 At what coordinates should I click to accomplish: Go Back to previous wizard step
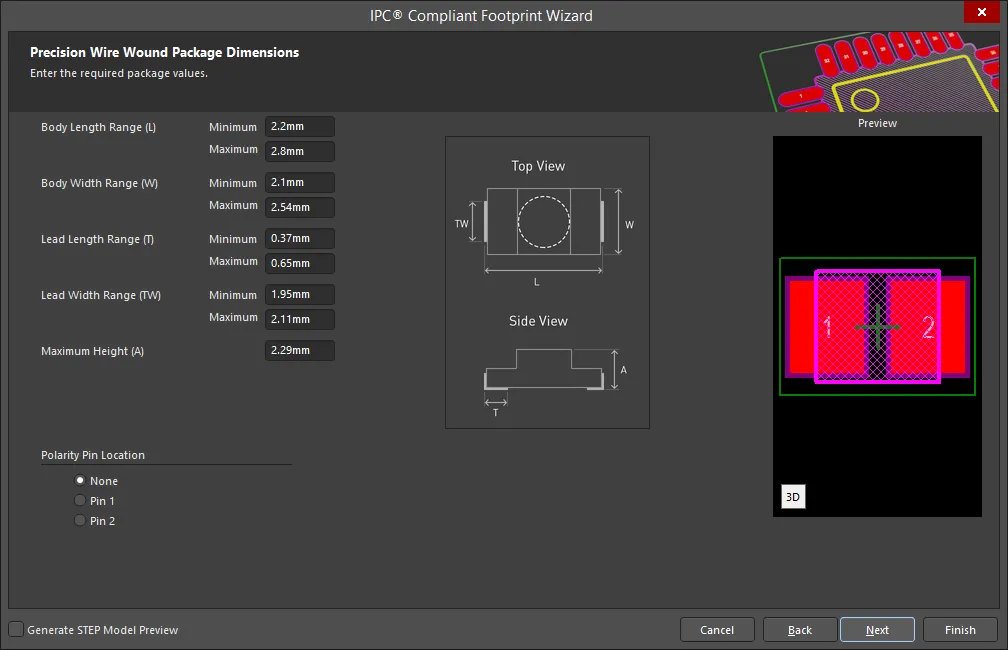pyautogui.click(x=800, y=630)
